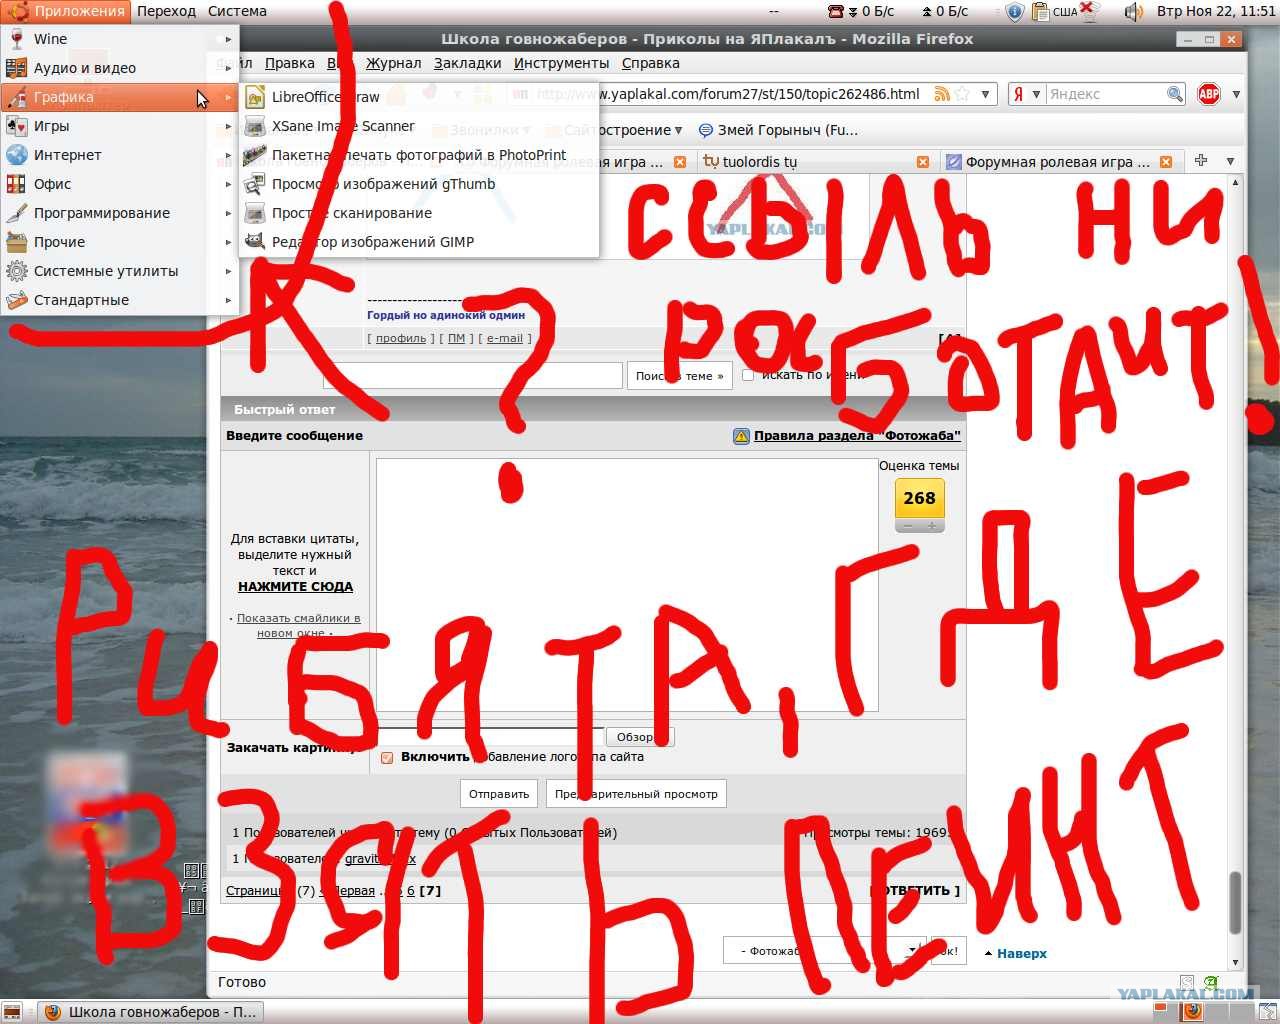
Task: Click the vertical scrollbar thumb of the page
Action: [x=1236, y=902]
